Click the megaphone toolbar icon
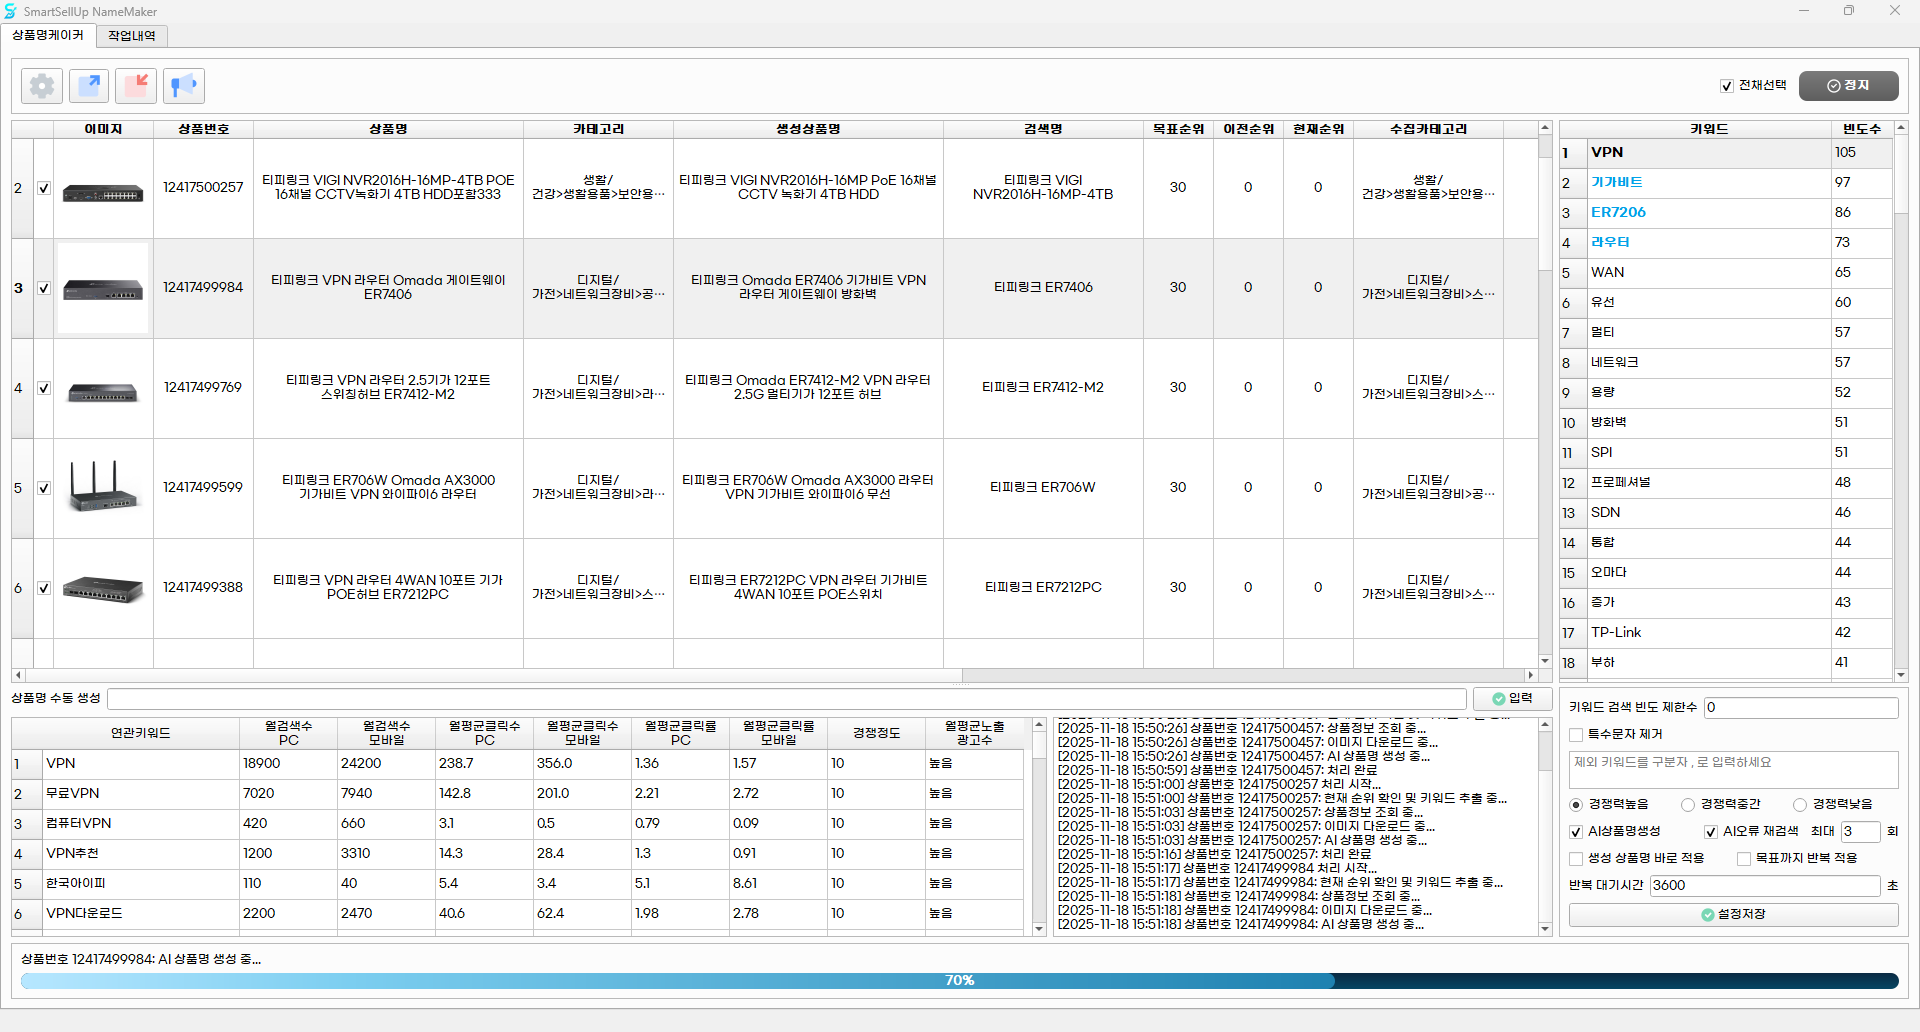This screenshot has height=1032, width=1920. (183, 86)
